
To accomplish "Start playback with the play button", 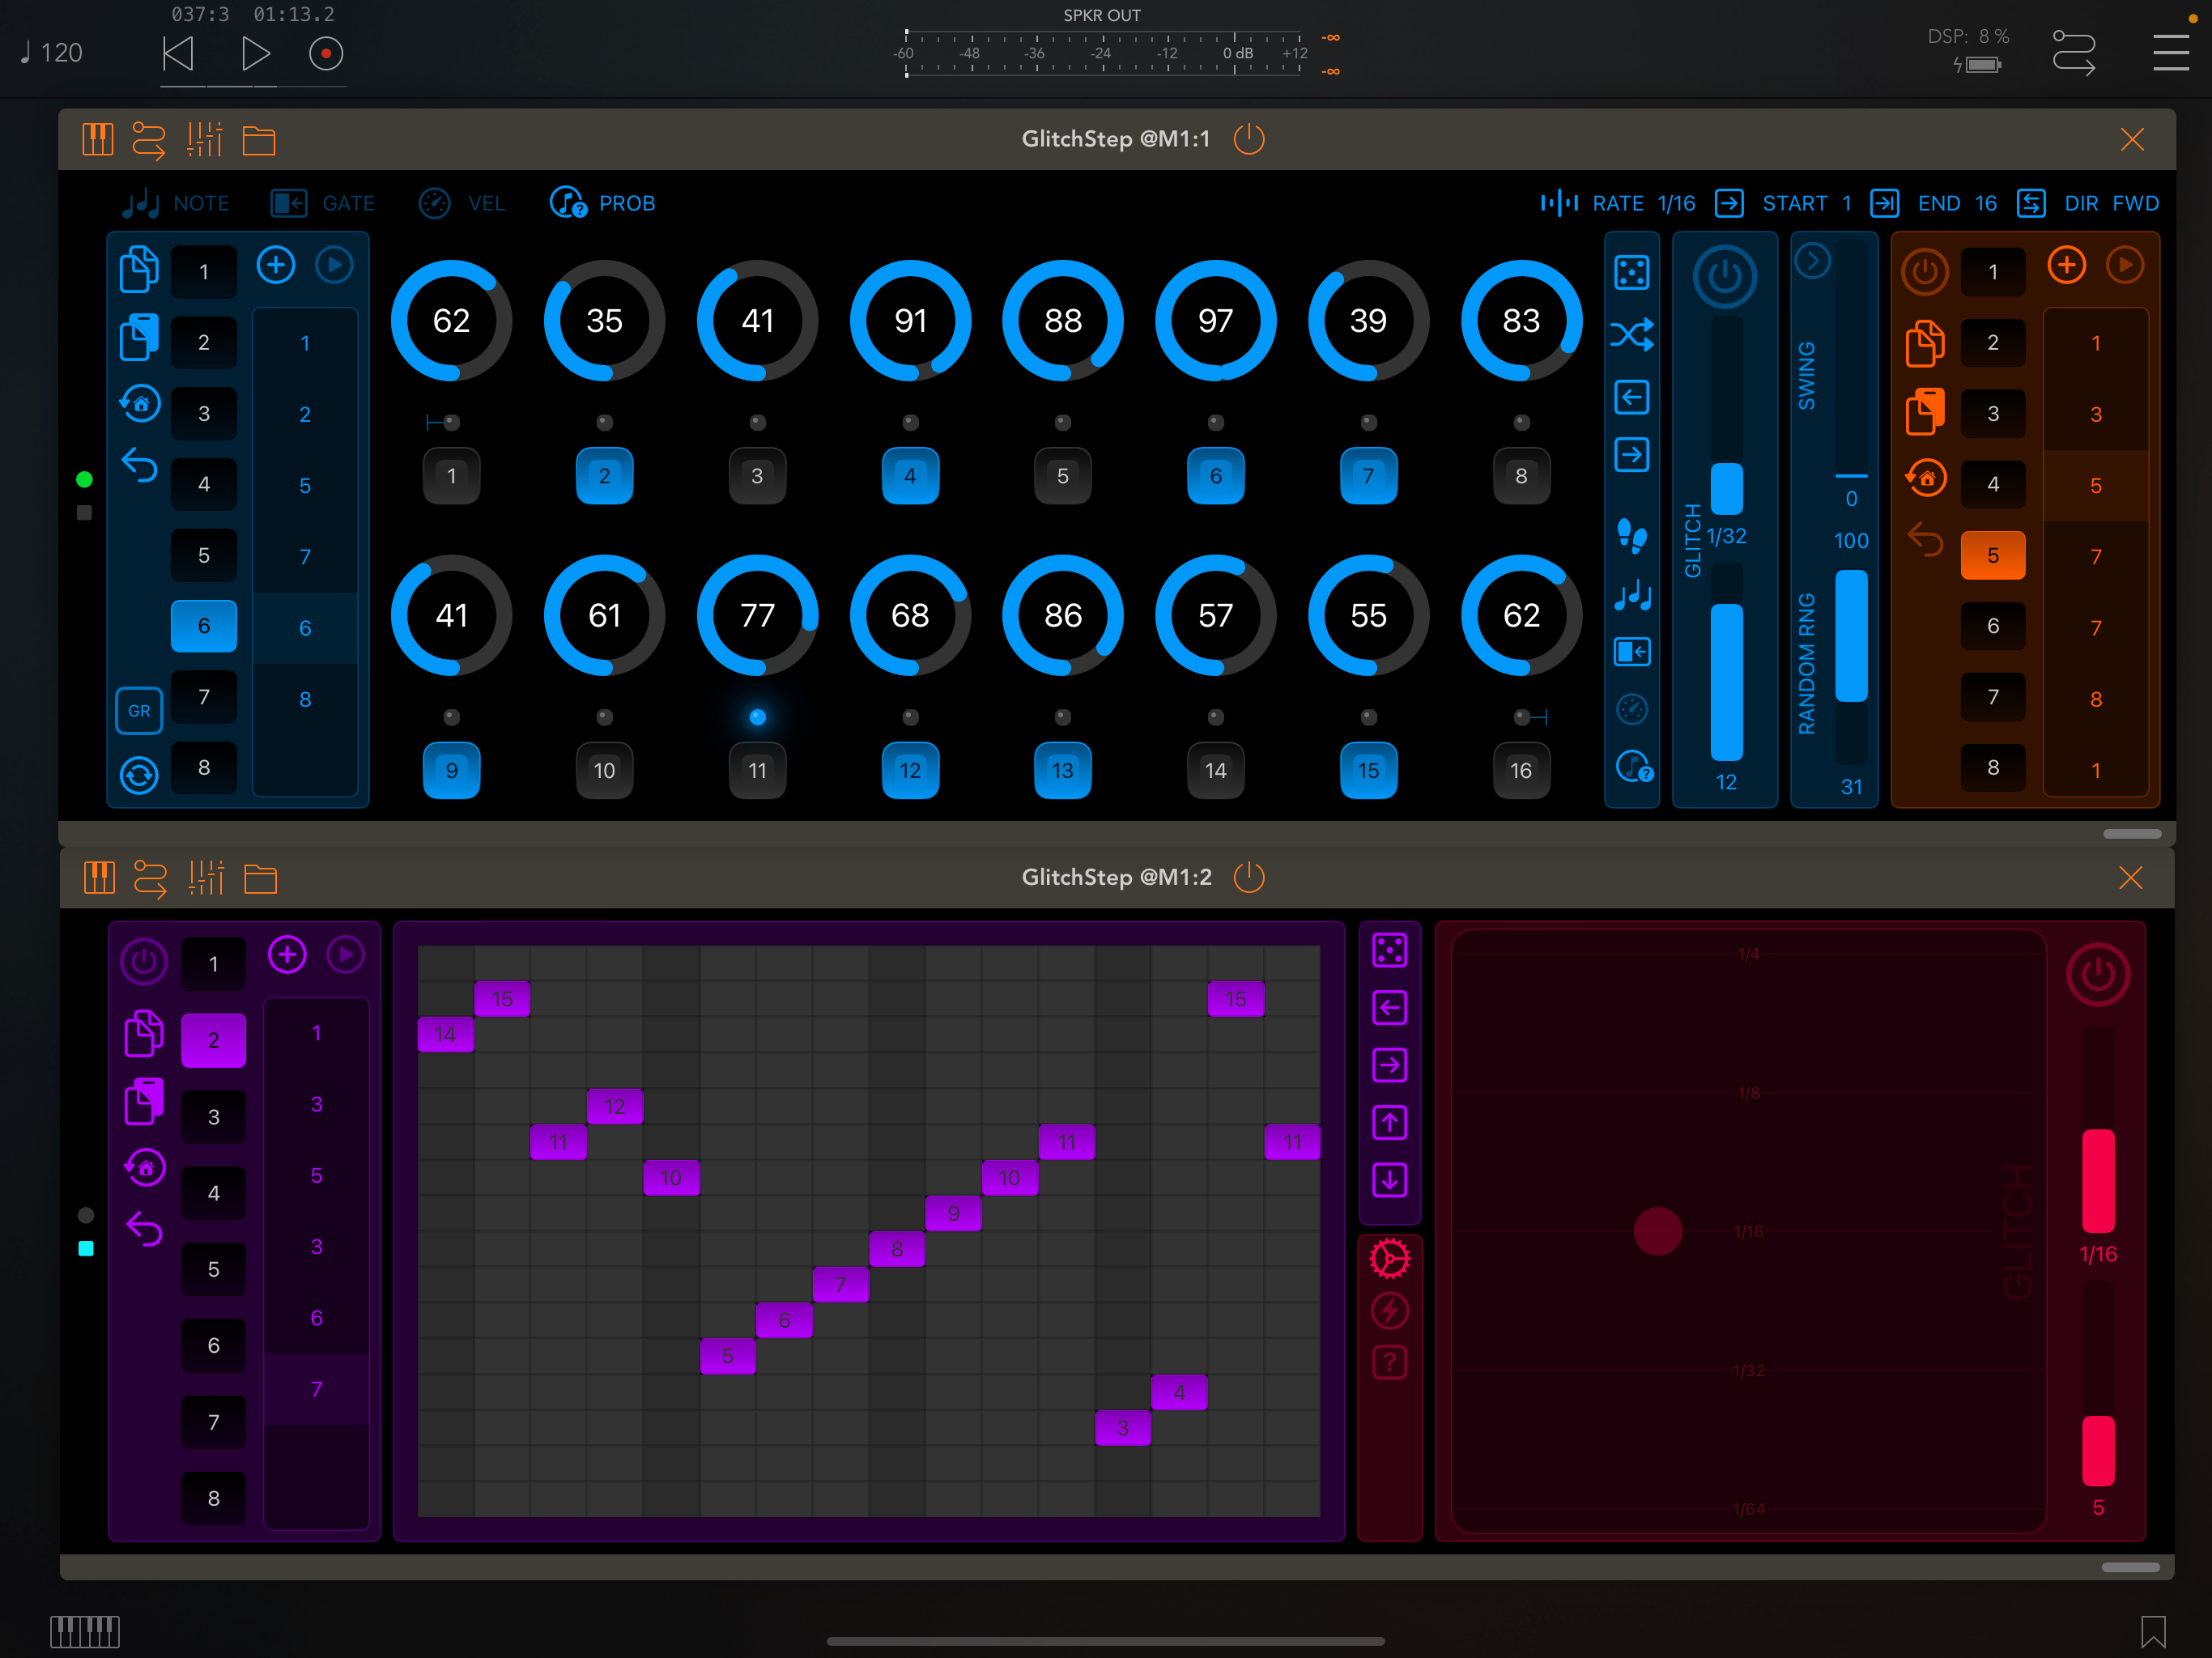I will 255,54.
